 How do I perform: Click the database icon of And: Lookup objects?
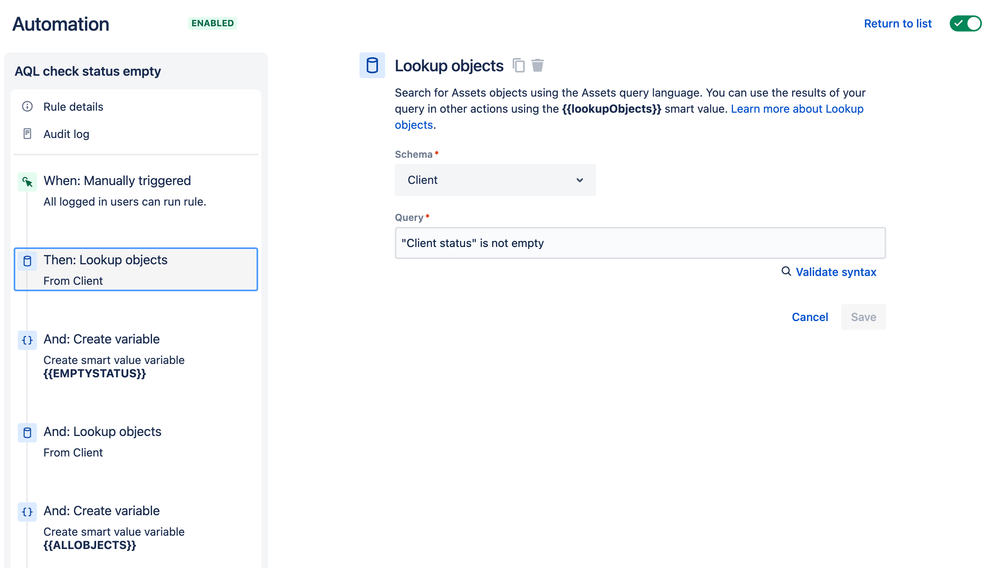pyautogui.click(x=27, y=433)
